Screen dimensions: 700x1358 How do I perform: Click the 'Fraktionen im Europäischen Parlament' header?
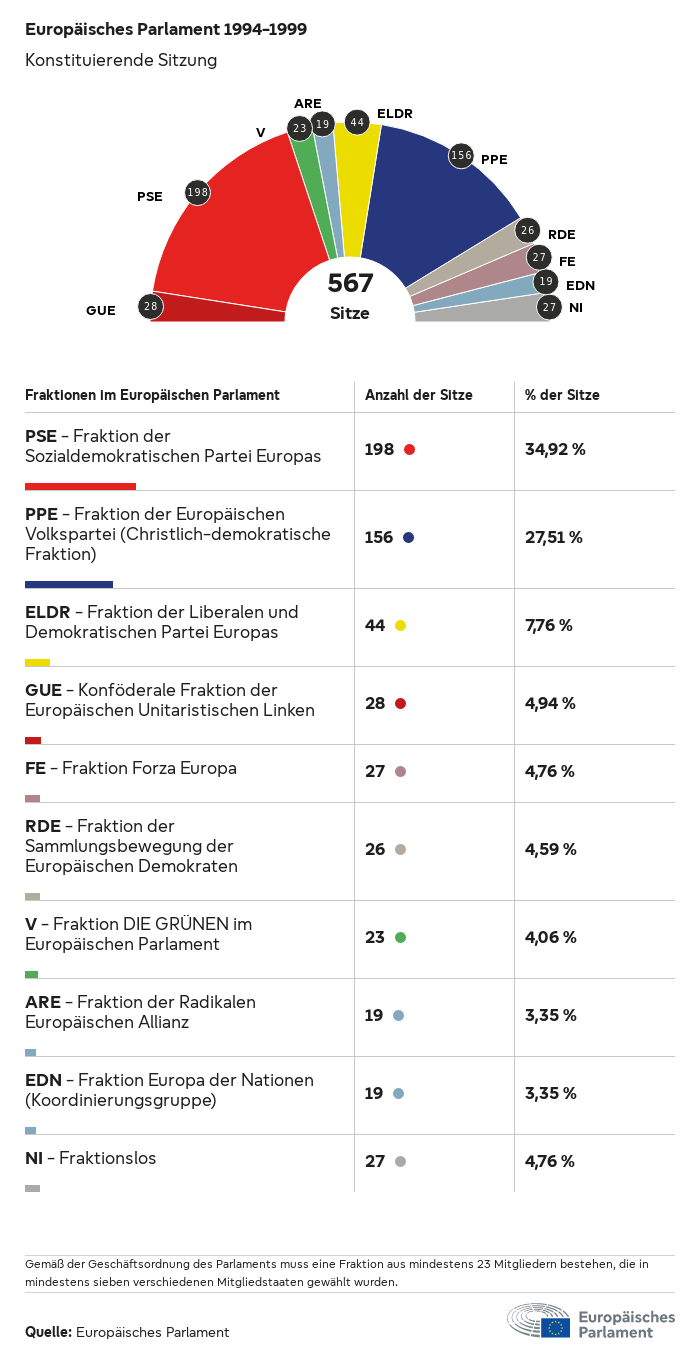pyautogui.click(x=152, y=395)
